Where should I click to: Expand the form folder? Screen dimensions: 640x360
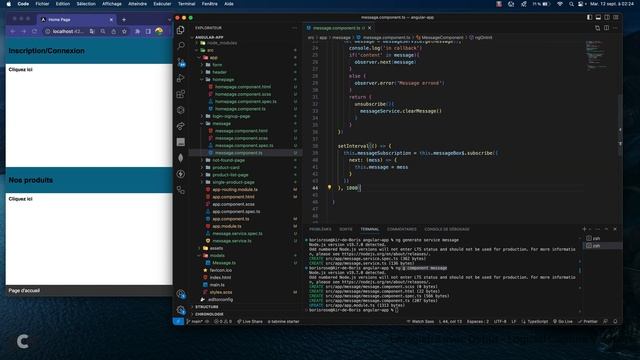click(x=217, y=65)
